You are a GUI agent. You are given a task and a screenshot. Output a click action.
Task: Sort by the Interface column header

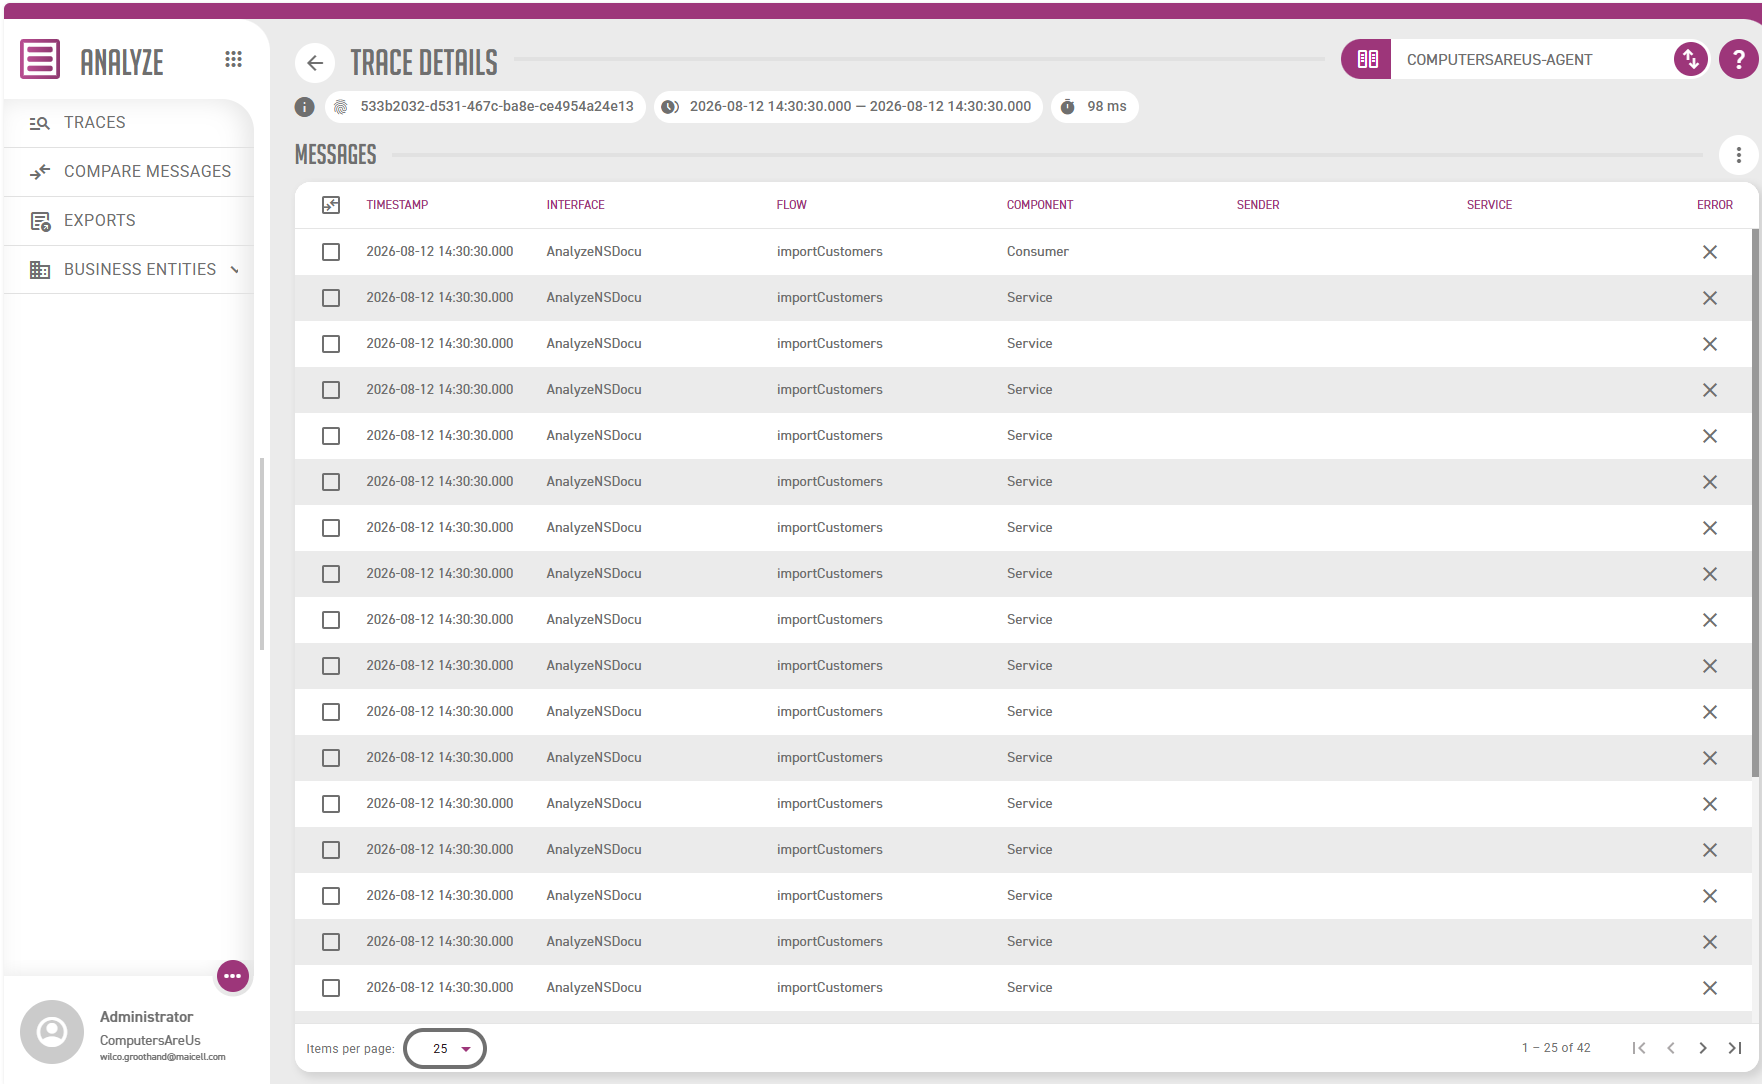point(575,205)
